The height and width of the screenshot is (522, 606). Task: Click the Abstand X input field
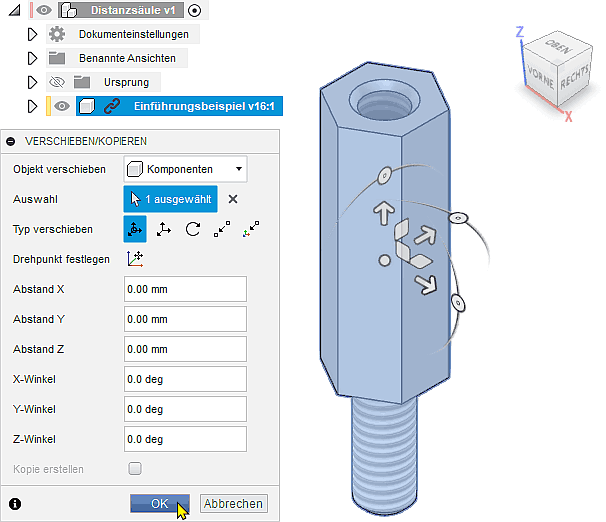click(x=185, y=289)
